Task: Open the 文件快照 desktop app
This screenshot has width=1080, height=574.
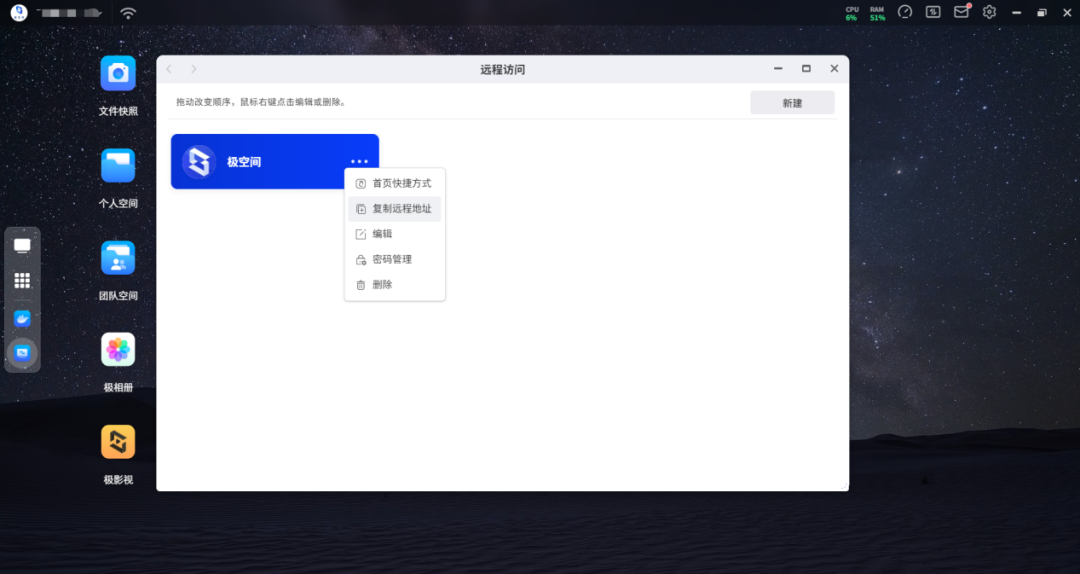Action: (x=118, y=74)
